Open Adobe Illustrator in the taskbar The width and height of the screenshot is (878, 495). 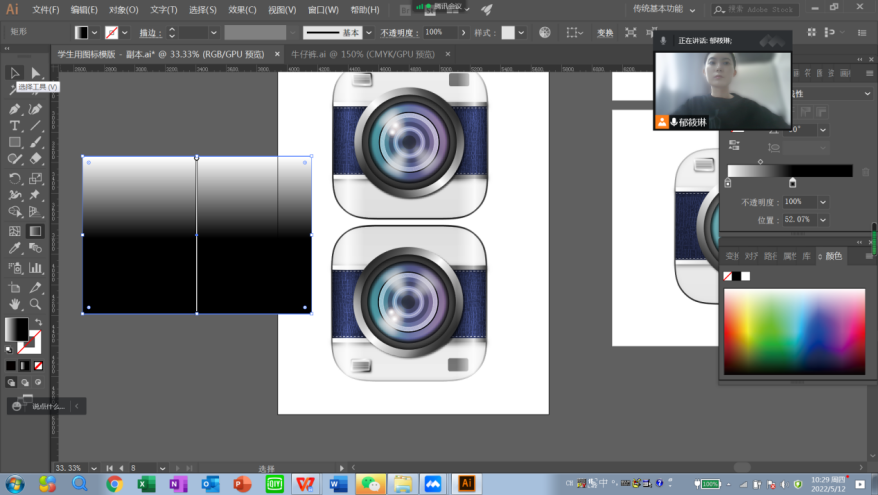click(x=465, y=483)
